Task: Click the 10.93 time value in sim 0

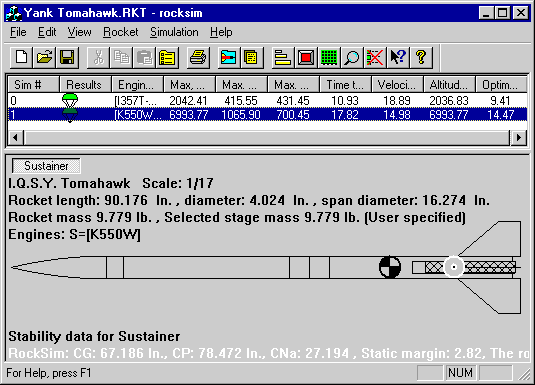Action: (345, 101)
